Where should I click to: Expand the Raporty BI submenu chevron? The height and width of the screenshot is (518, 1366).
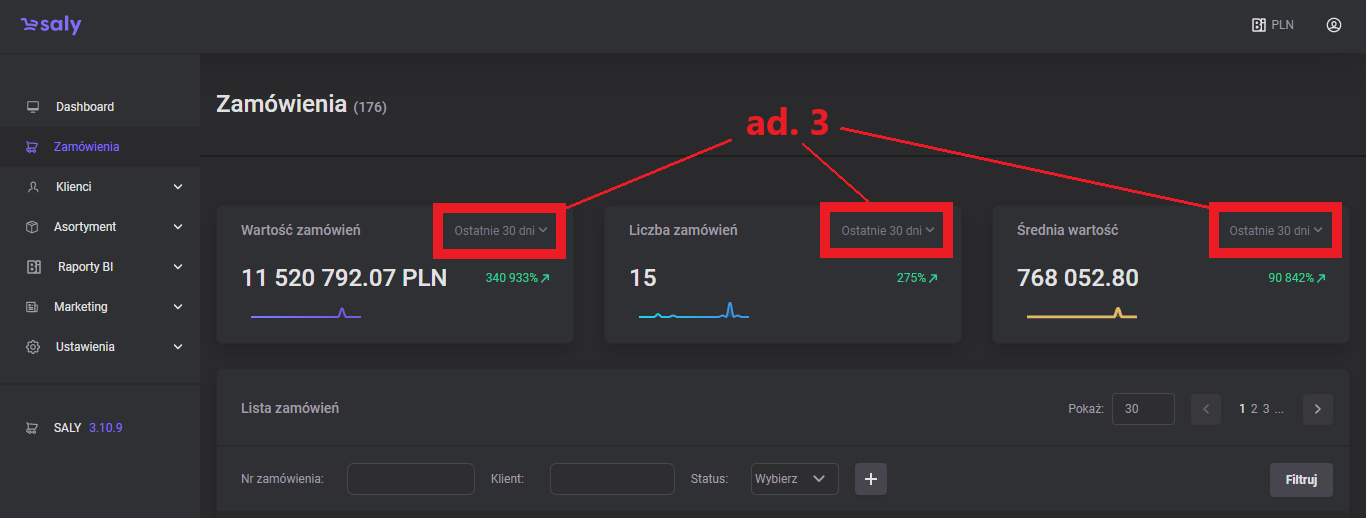178,267
